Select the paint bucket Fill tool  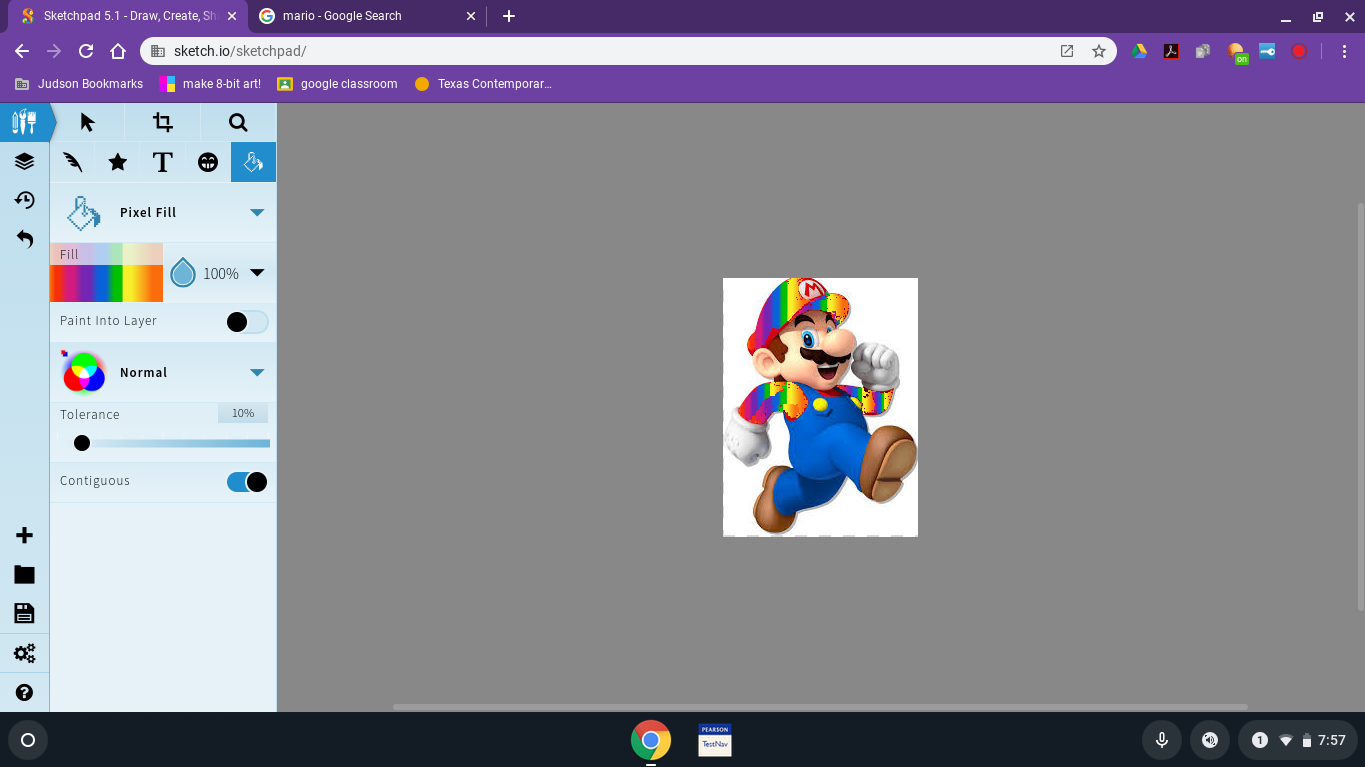pos(253,162)
